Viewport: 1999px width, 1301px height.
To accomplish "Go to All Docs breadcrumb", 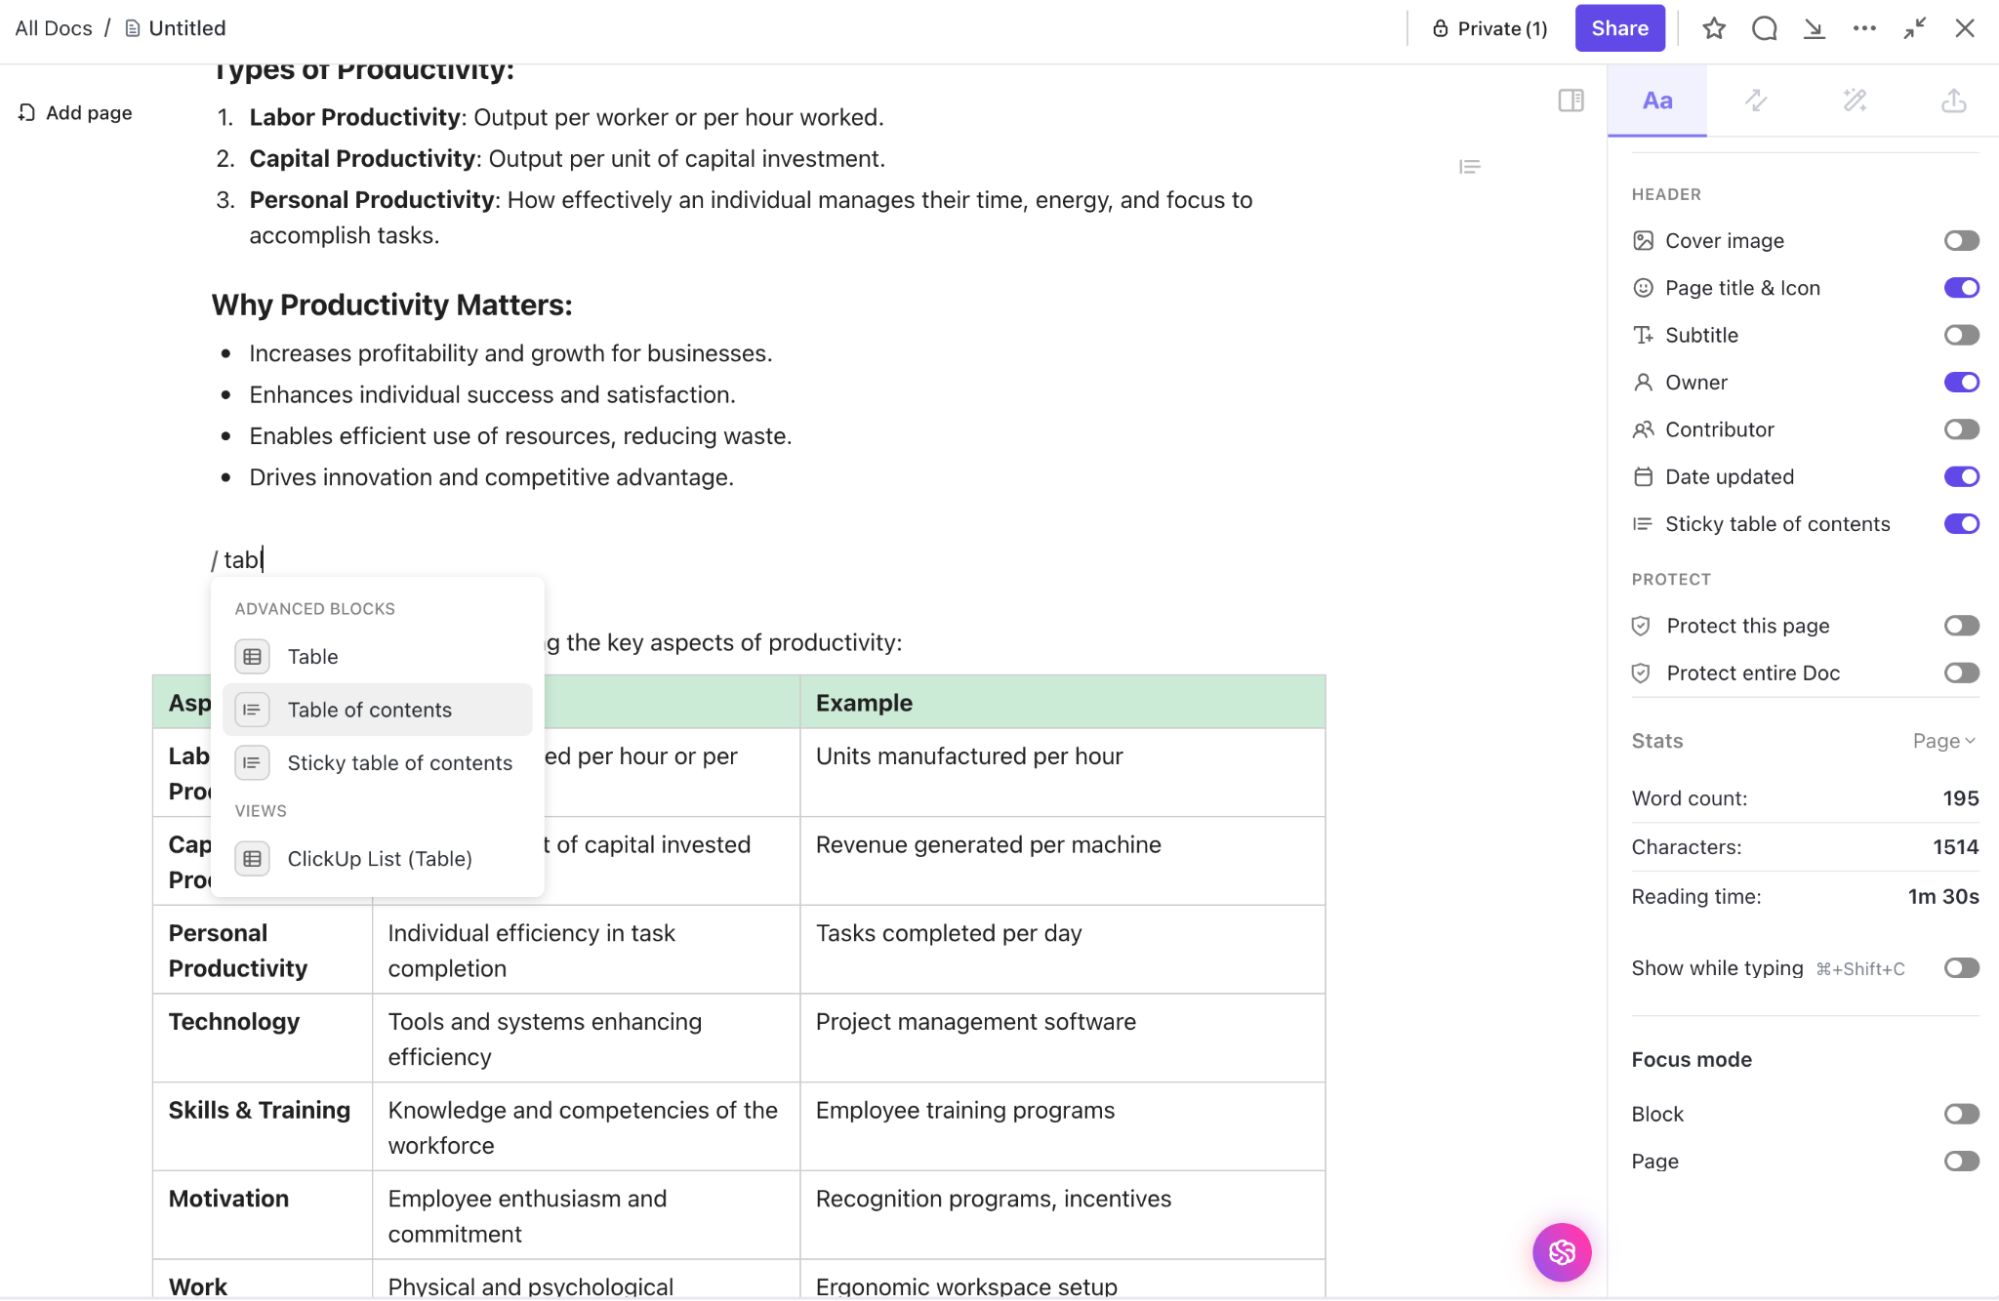I will (x=53, y=28).
